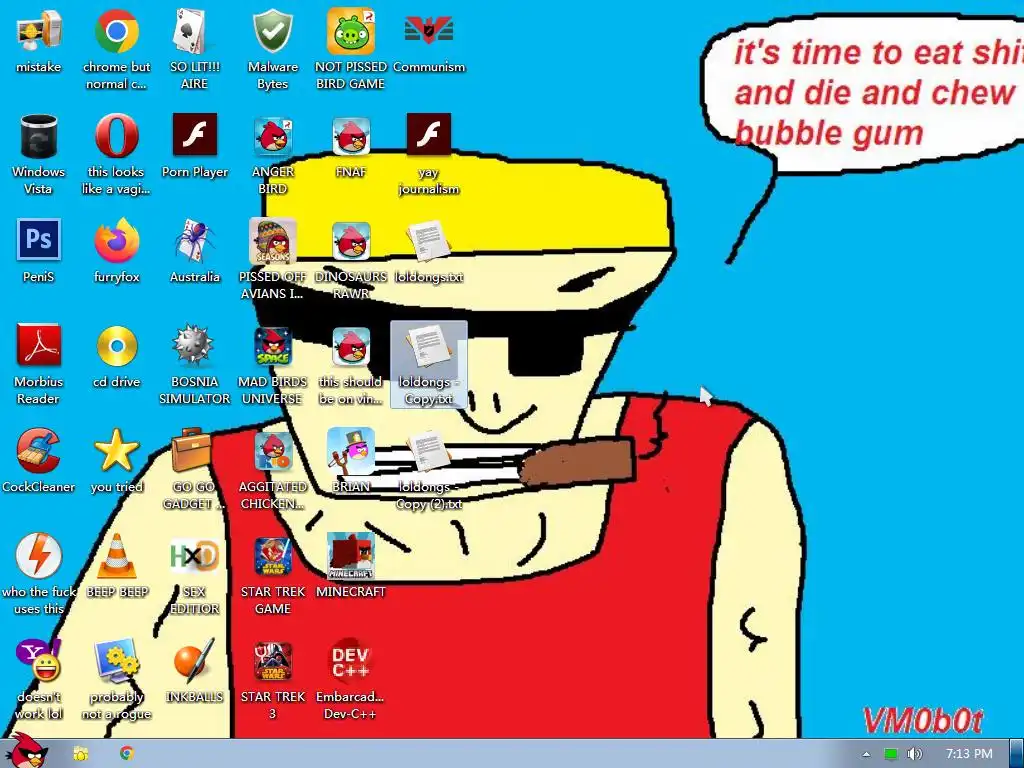
Task: Select the 'you tried' gold star icon
Action: [x=116, y=450]
